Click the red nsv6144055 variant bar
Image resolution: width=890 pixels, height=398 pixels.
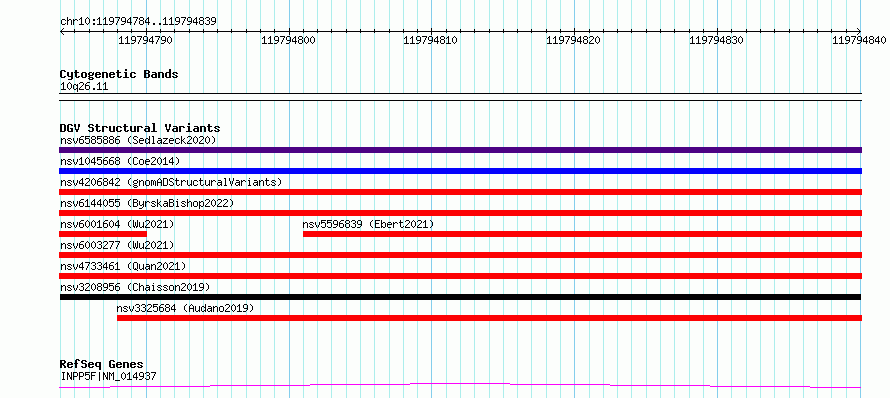click(x=460, y=213)
